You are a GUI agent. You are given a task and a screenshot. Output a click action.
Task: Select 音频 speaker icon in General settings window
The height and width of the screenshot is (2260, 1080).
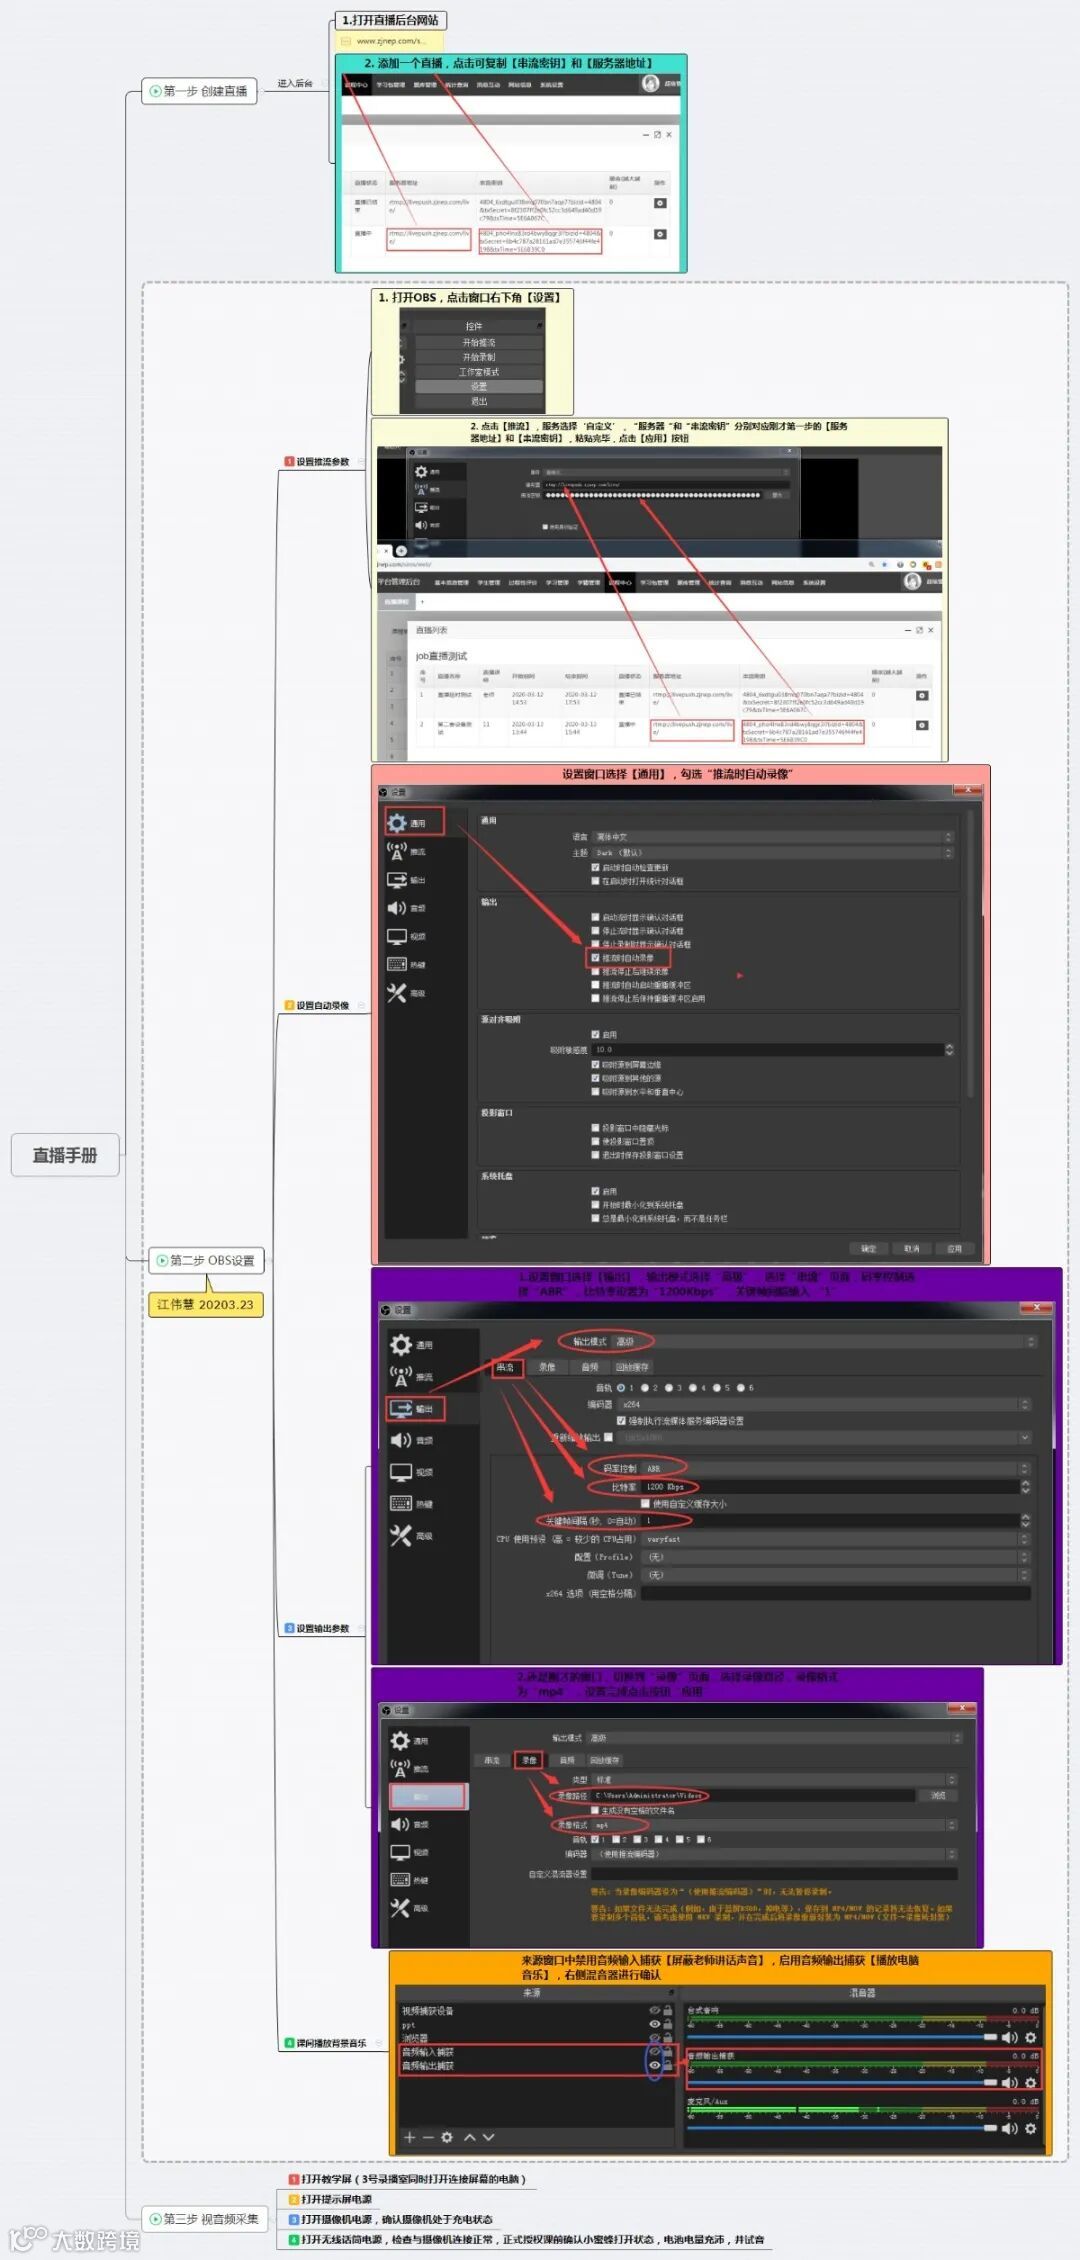397,908
